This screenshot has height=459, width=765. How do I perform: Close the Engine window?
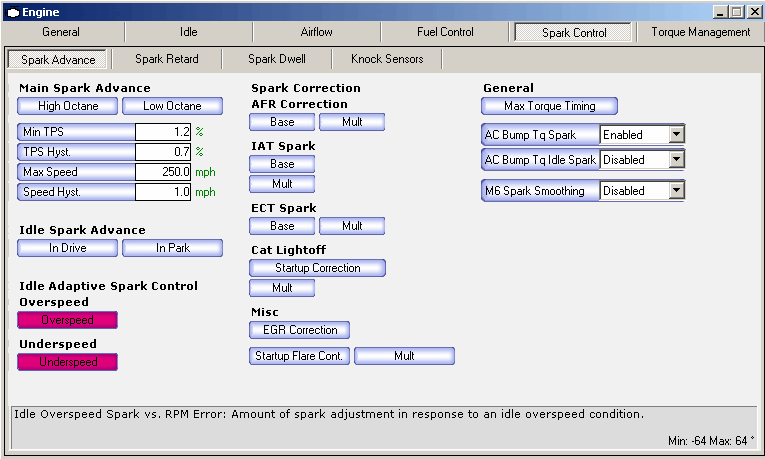(754, 12)
